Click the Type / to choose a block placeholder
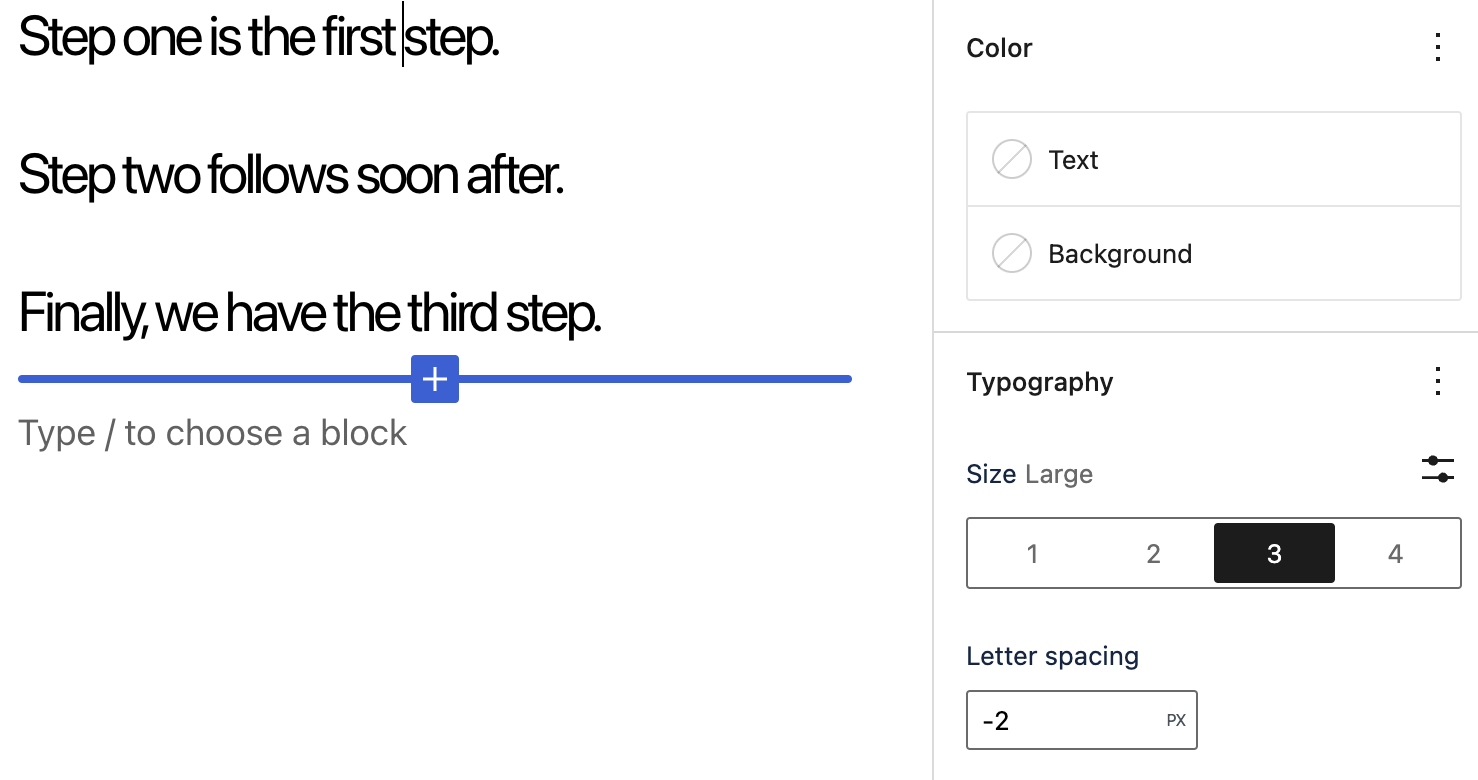 [213, 432]
